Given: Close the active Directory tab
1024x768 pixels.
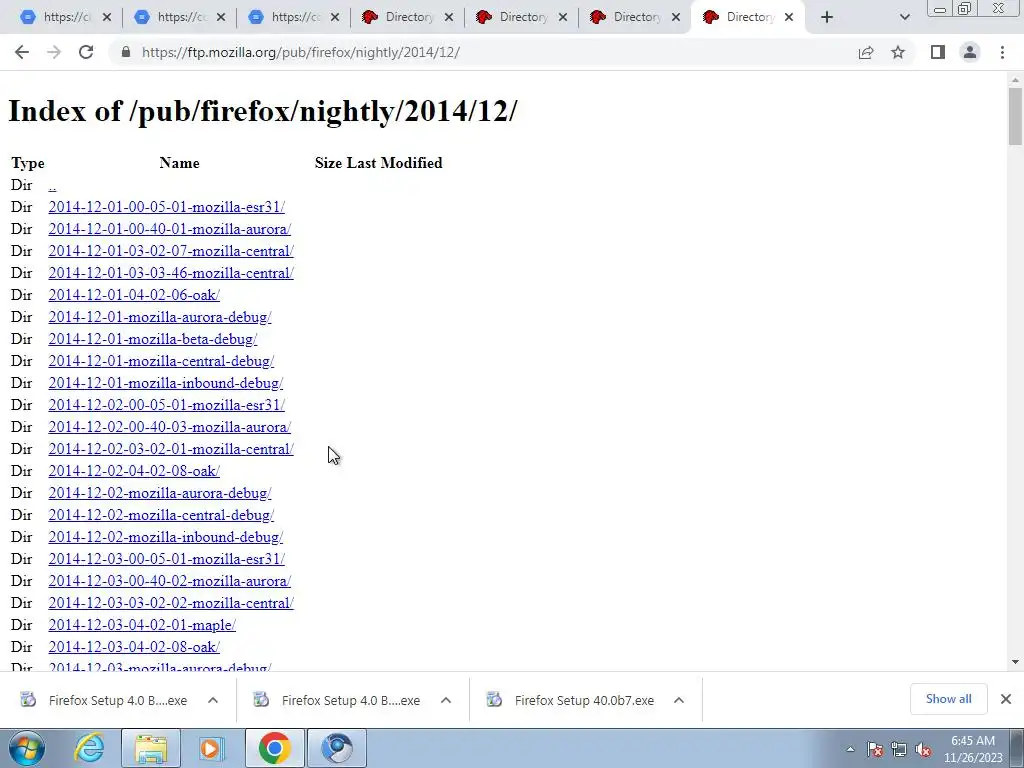Looking at the screenshot, I should [789, 18].
